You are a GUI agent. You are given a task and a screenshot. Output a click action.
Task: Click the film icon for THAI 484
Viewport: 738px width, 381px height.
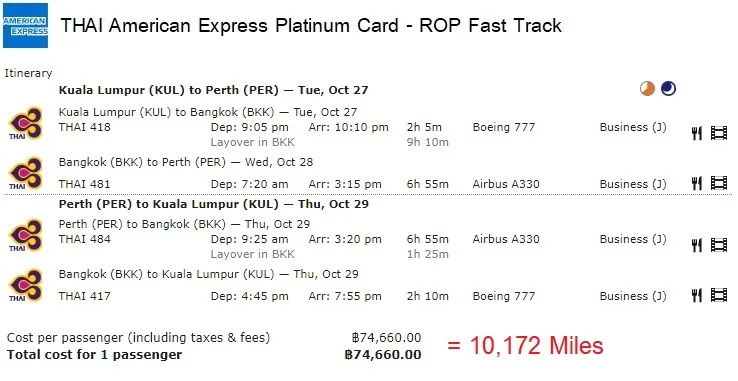(719, 245)
